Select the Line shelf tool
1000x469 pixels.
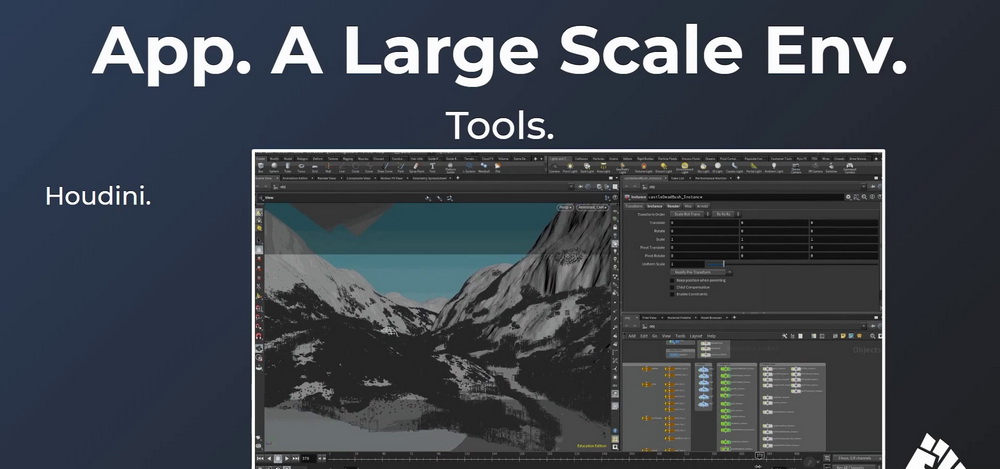(x=342, y=167)
